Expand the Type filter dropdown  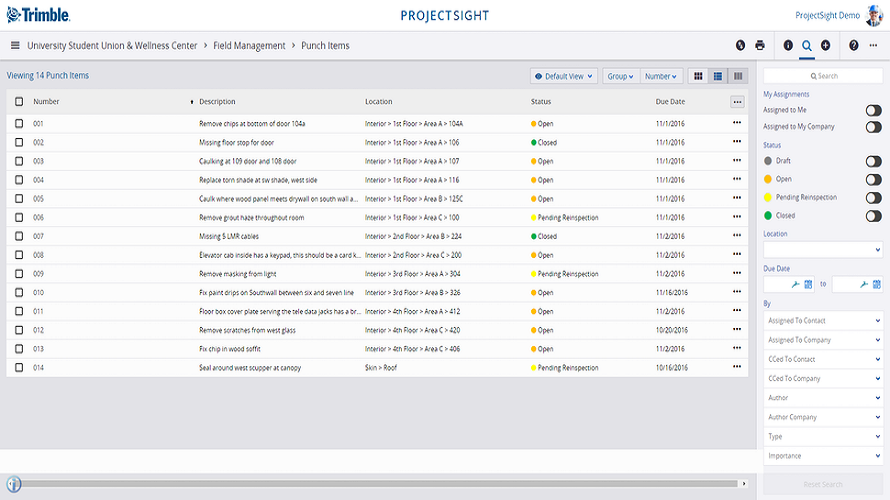pos(823,436)
